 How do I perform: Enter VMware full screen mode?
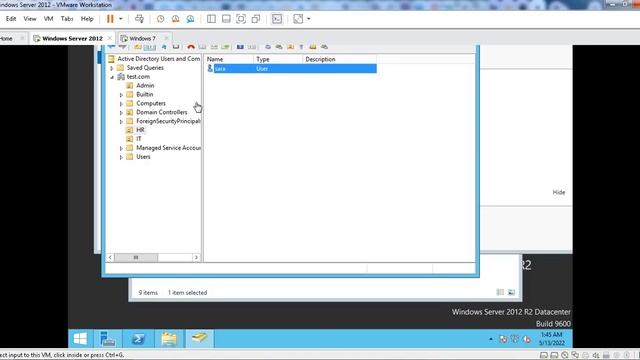[x=241, y=19]
